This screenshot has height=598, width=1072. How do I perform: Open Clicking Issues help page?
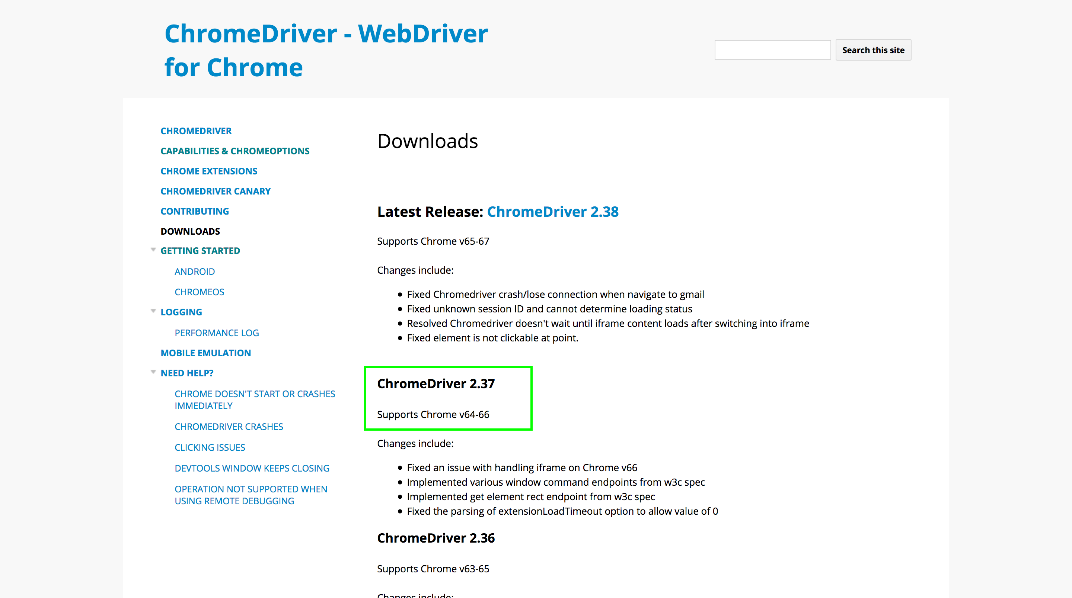coord(210,447)
